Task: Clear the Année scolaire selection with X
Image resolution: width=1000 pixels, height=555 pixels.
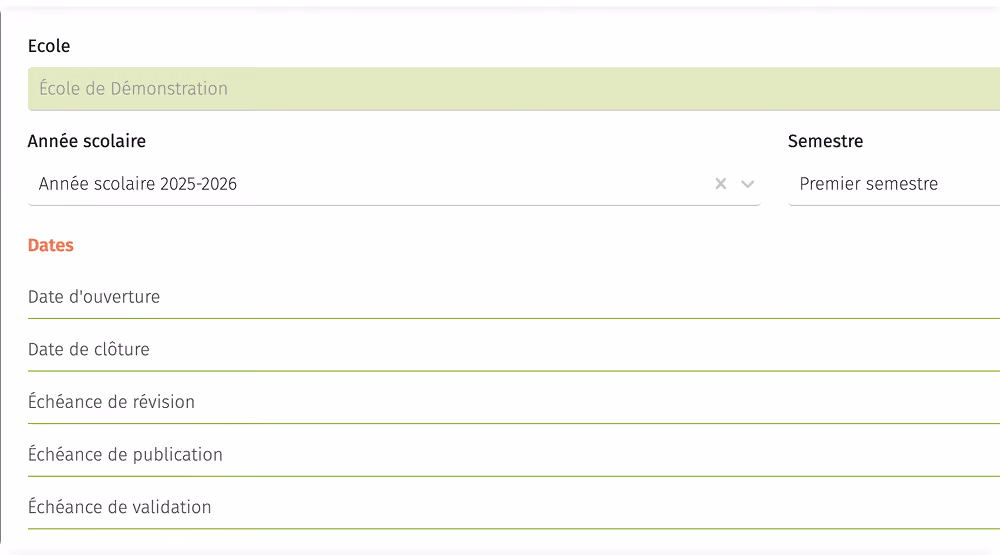Action: tap(721, 184)
